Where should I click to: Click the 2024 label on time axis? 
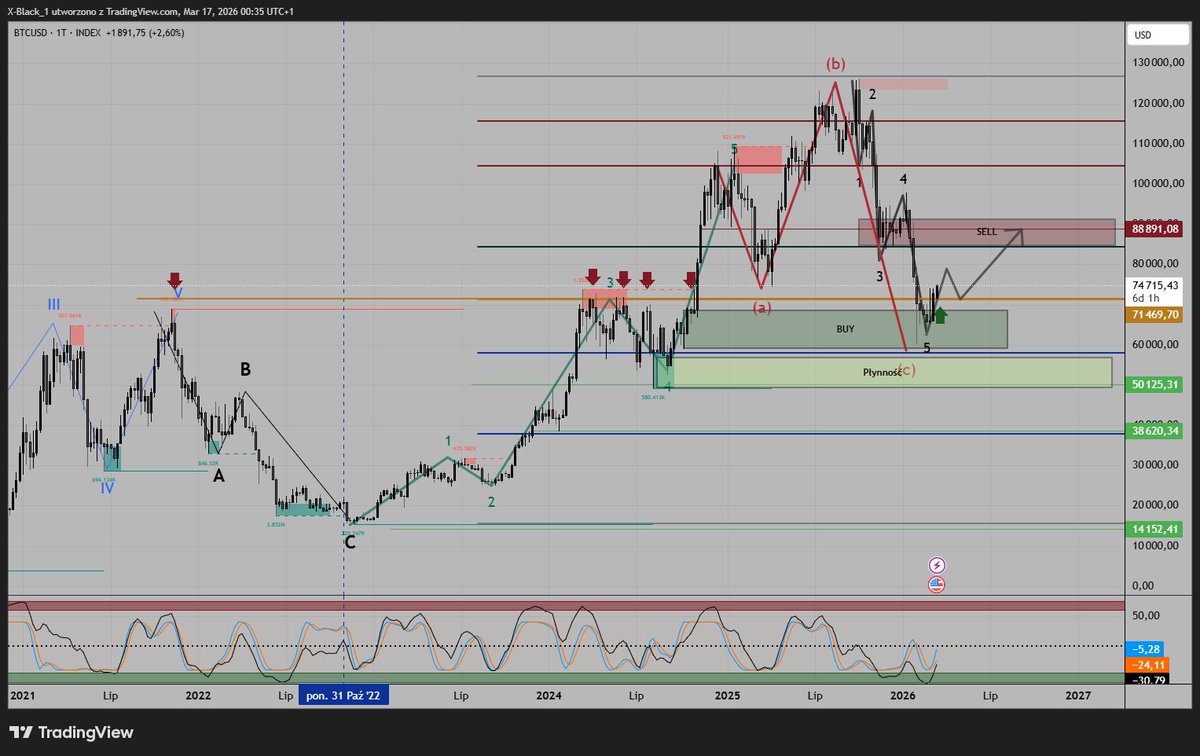(549, 695)
